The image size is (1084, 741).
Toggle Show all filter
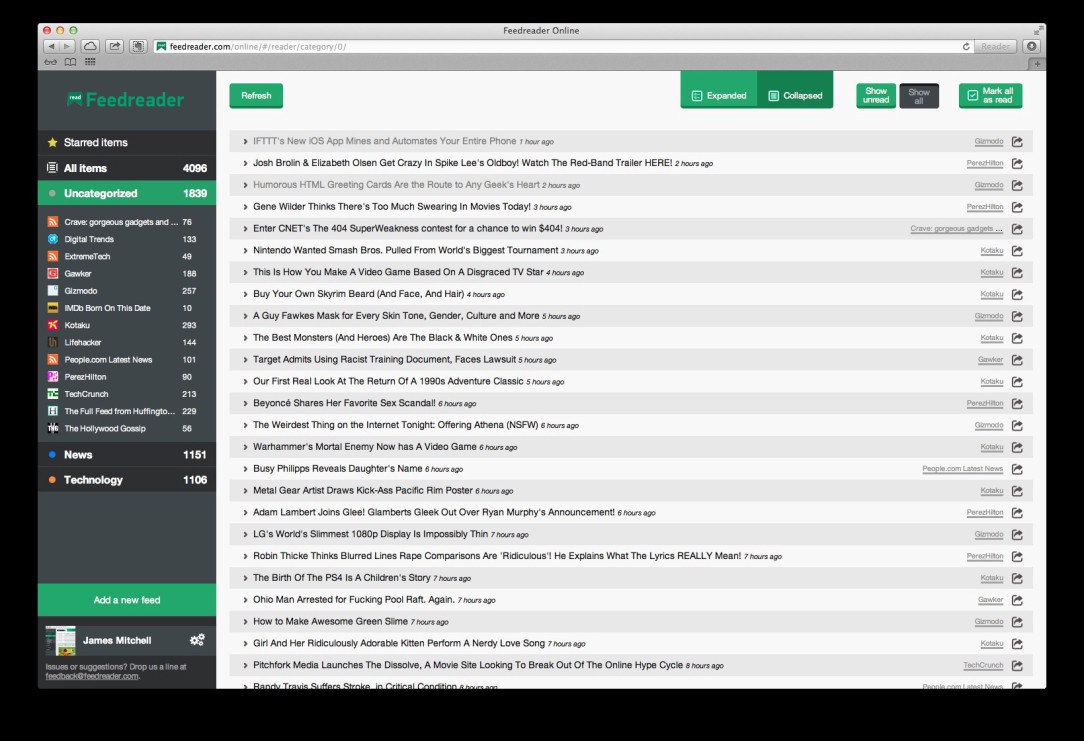pyautogui.click(x=919, y=96)
